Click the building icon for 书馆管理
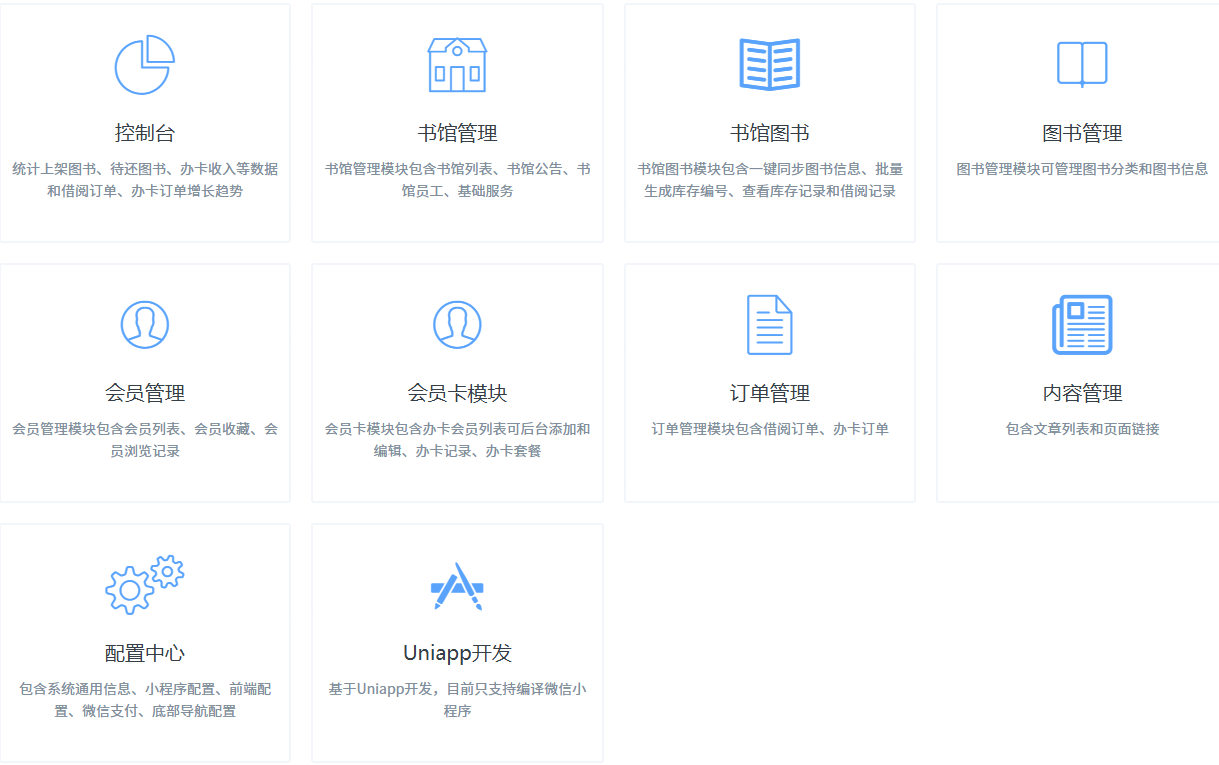Viewport: 1219px width, 765px height. 457,65
